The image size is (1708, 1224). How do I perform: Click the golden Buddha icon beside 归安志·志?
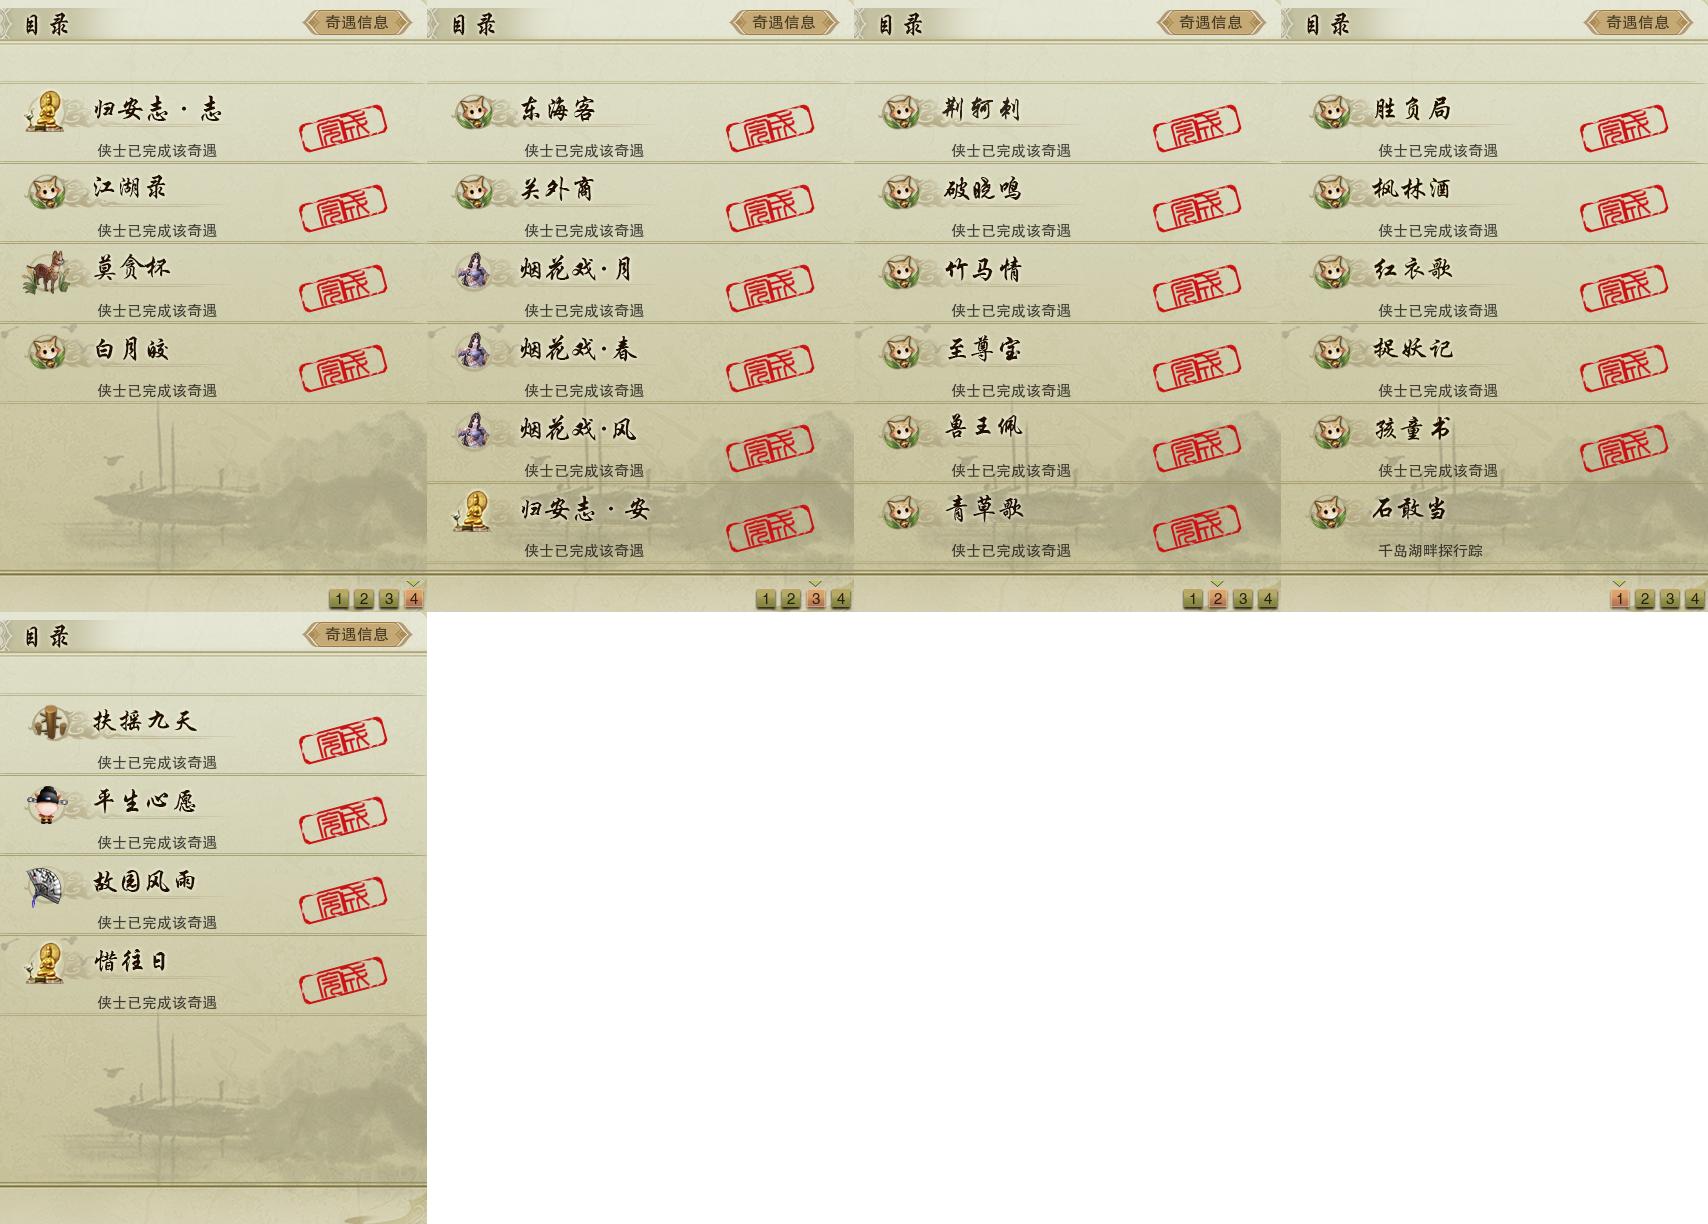pos(46,111)
